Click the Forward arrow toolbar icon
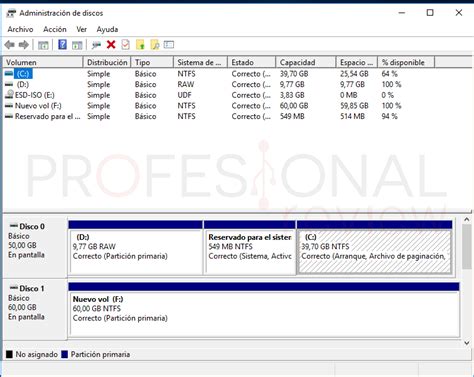The width and height of the screenshot is (474, 377). pos(24,44)
